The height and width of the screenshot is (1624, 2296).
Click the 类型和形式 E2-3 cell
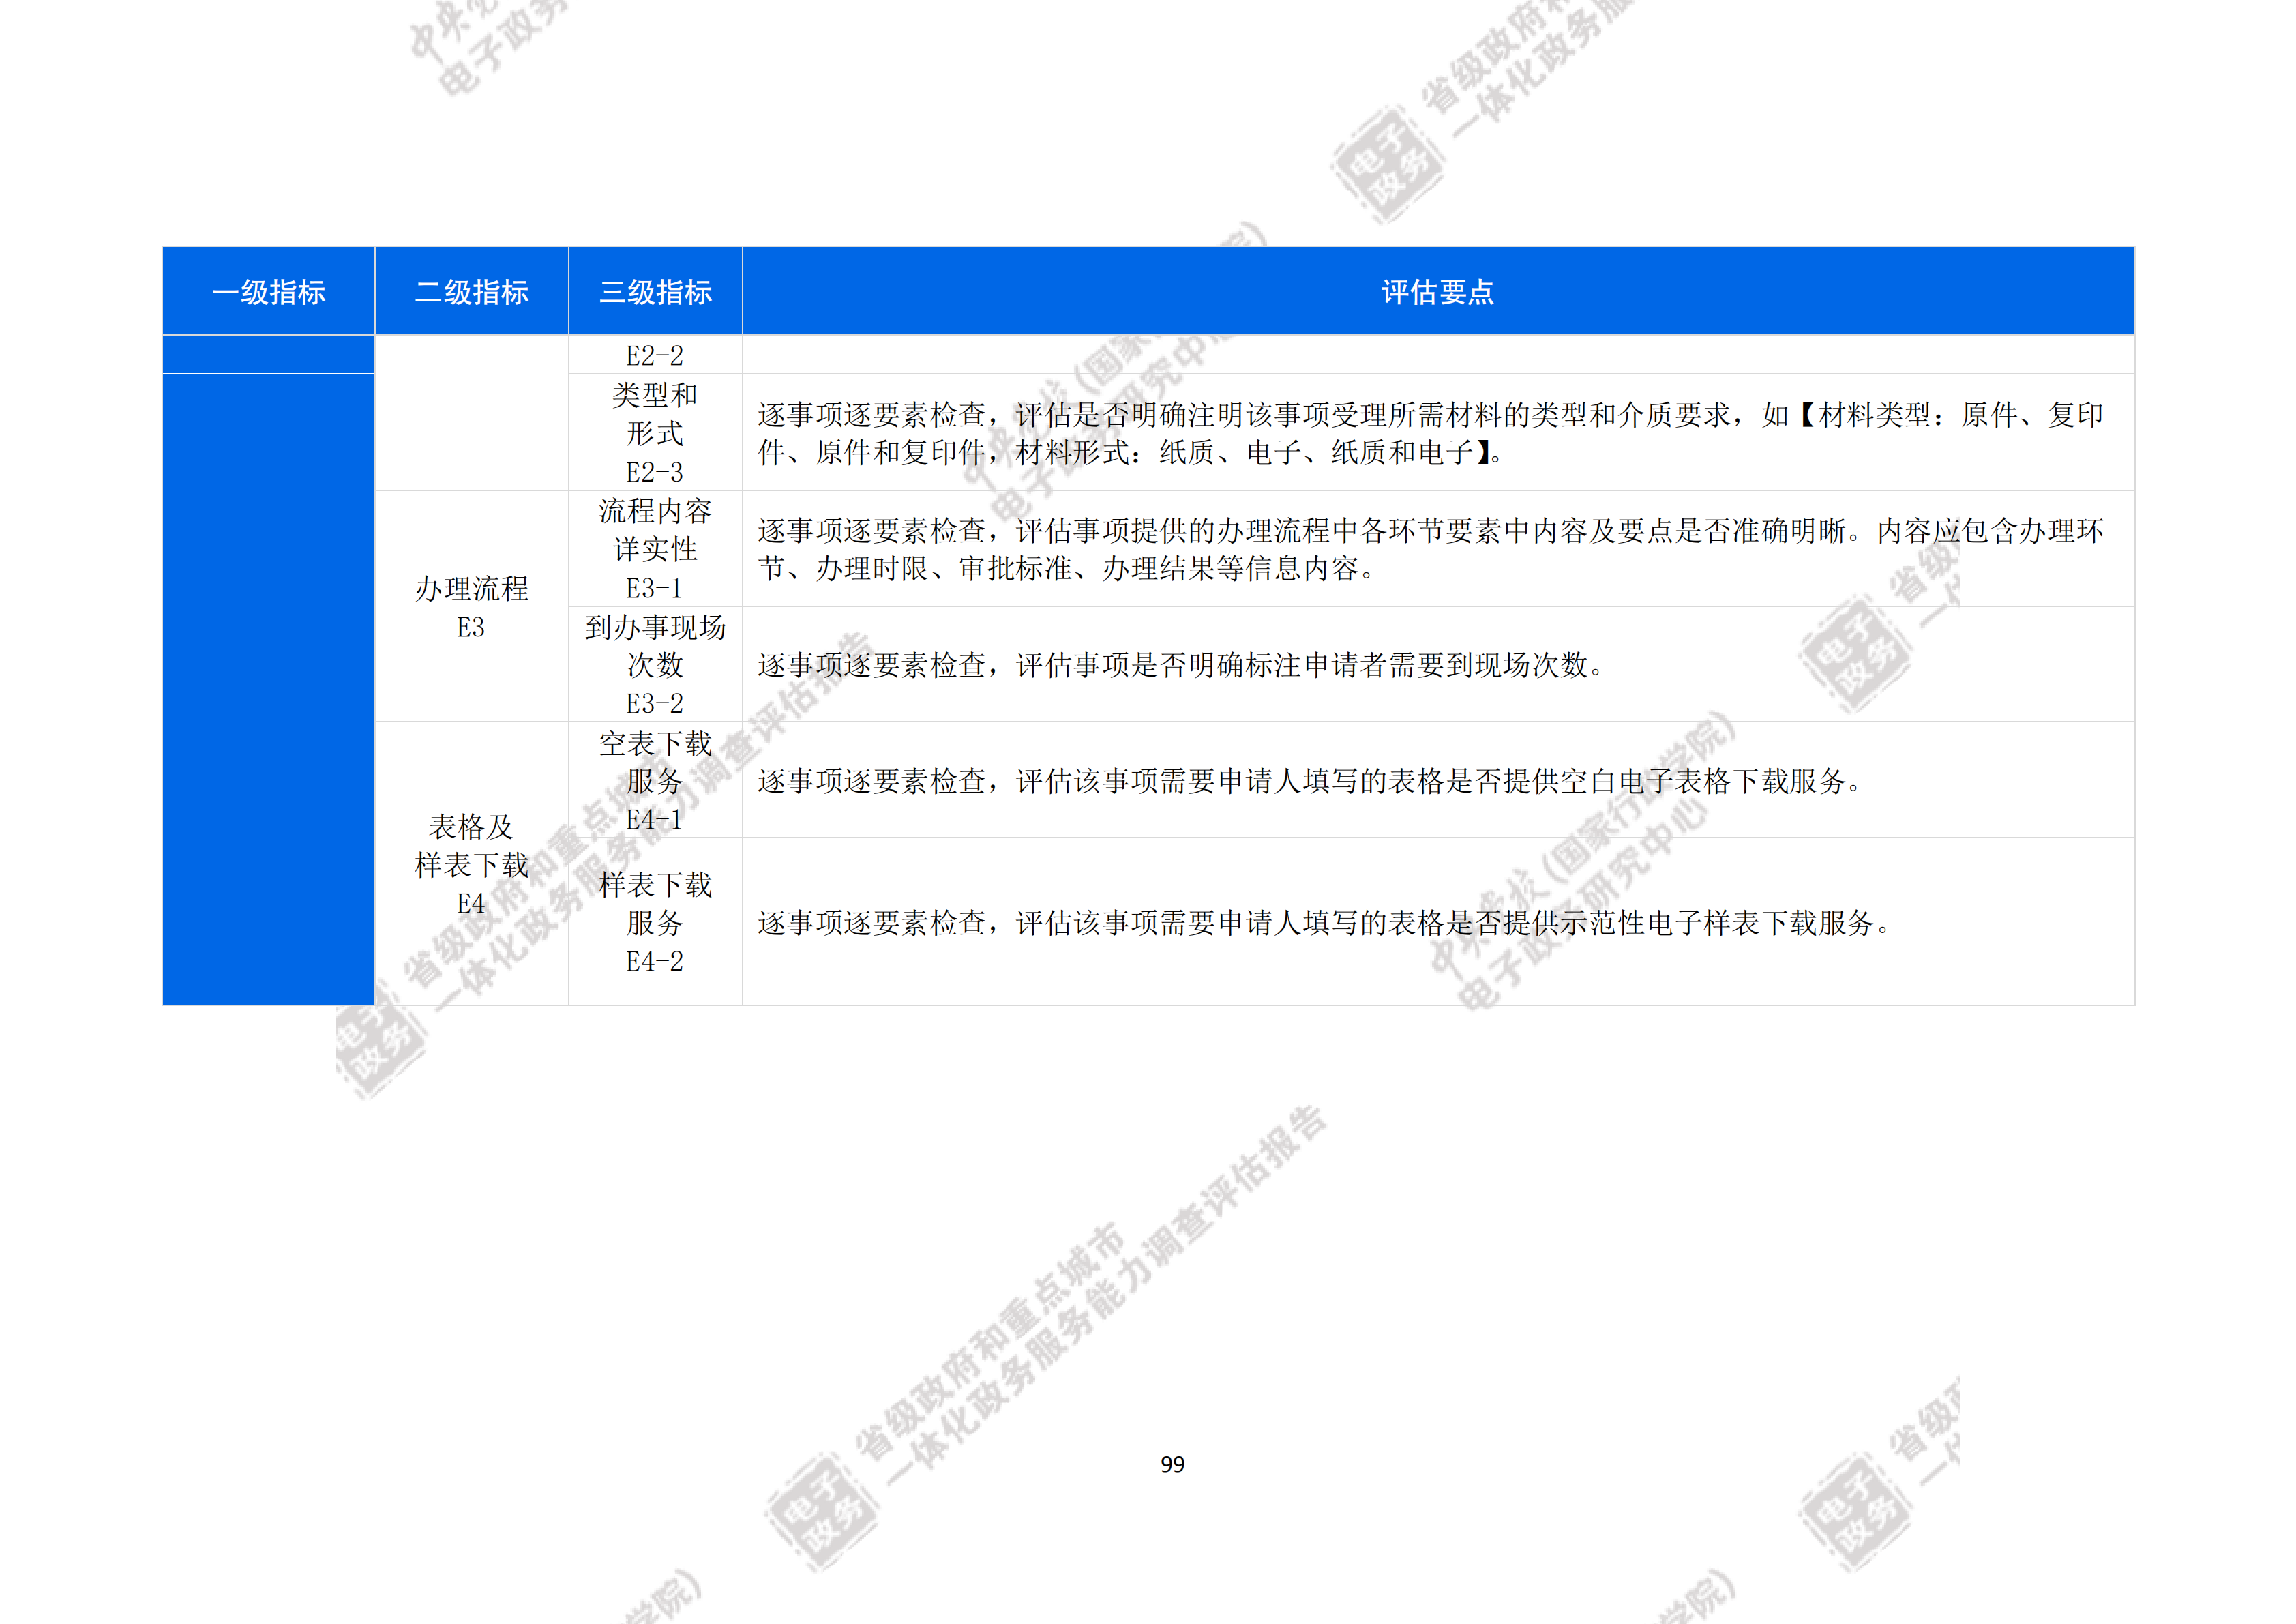[x=655, y=433]
